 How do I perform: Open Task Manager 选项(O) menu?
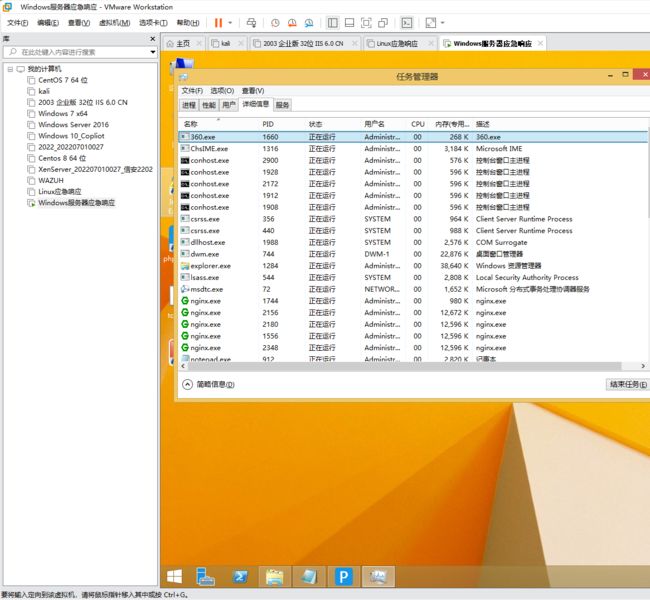point(222,91)
